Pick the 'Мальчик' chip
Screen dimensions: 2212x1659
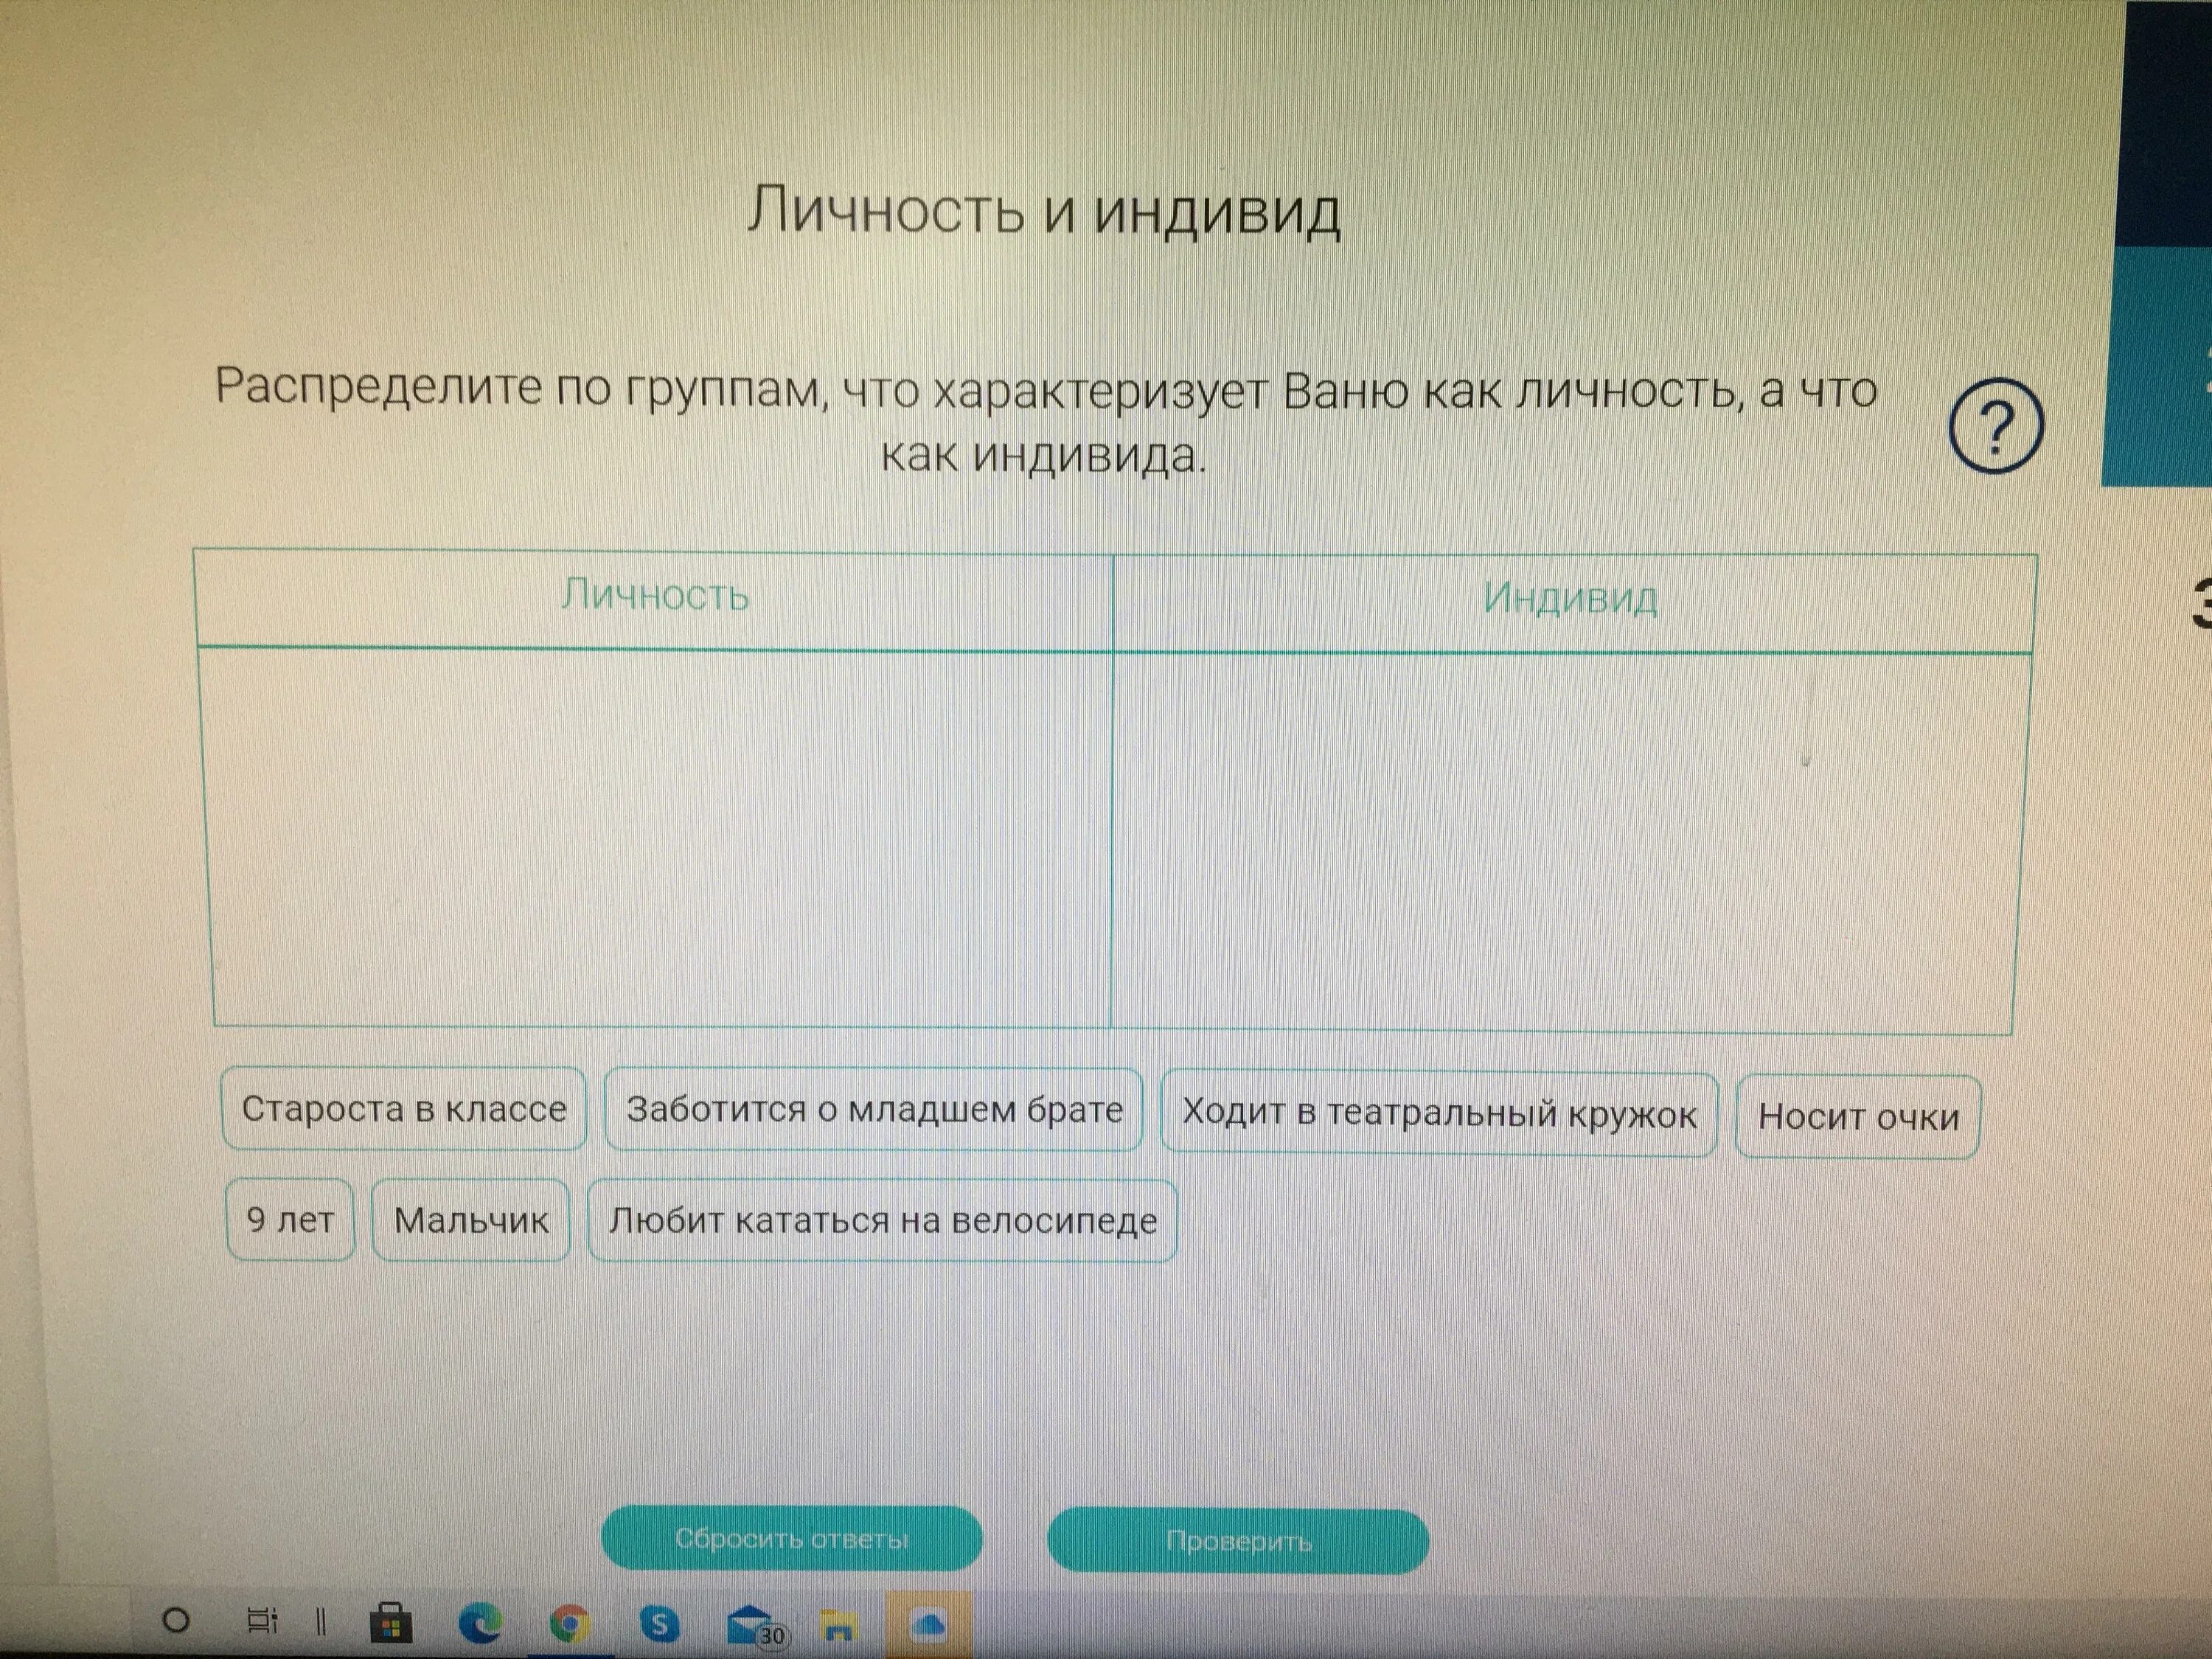pos(471,1220)
